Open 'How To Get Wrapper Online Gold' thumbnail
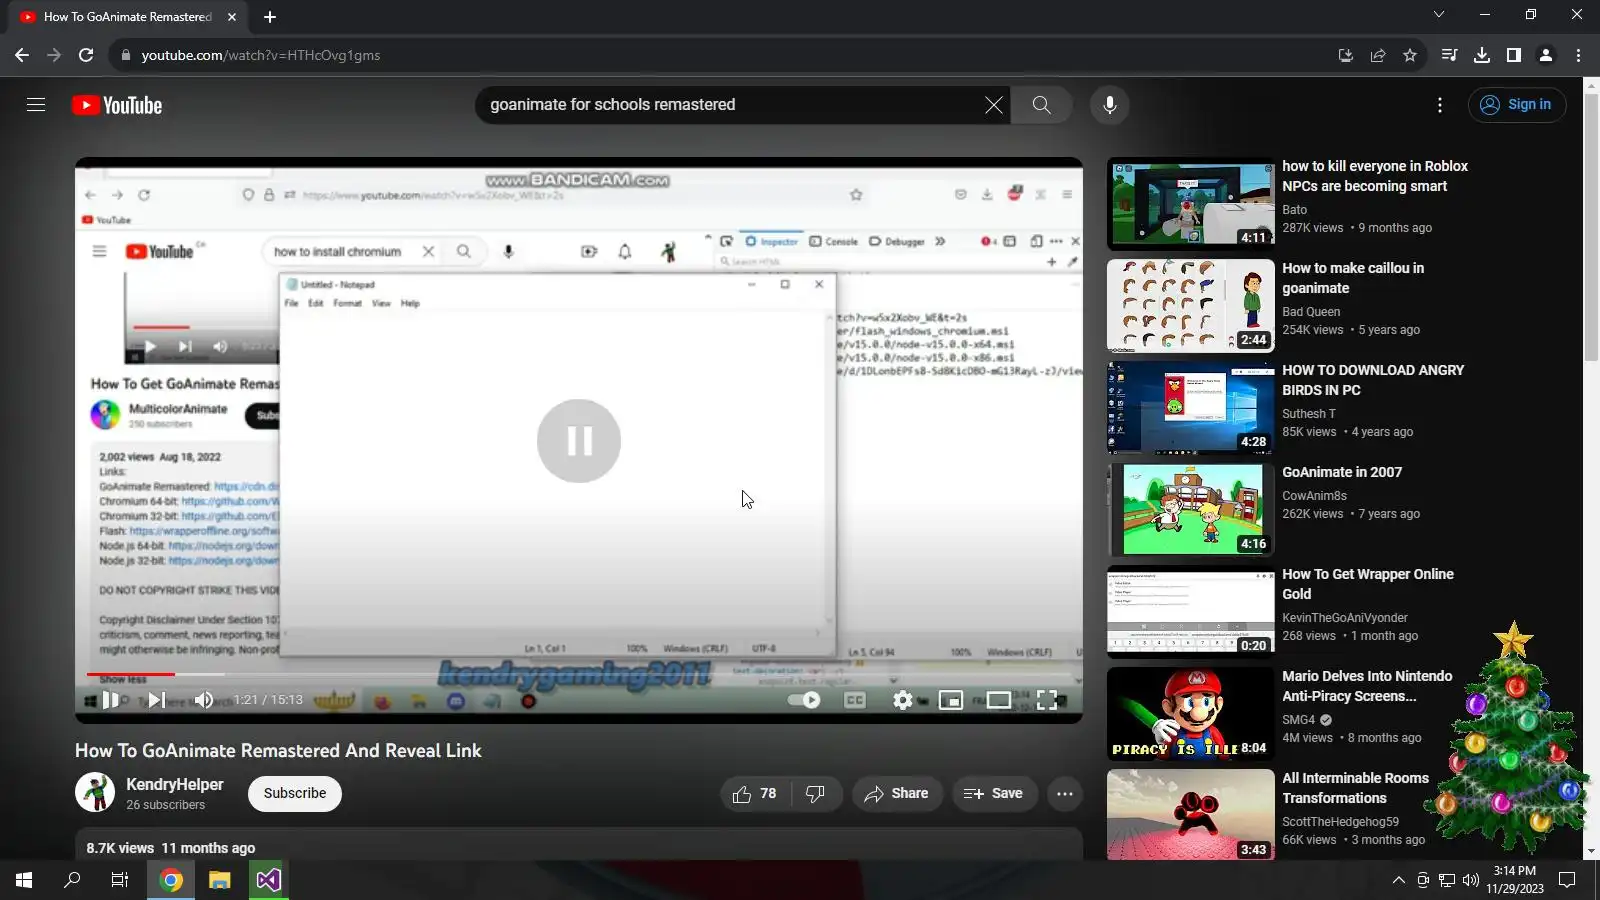The height and width of the screenshot is (900, 1600). click(1191, 612)
